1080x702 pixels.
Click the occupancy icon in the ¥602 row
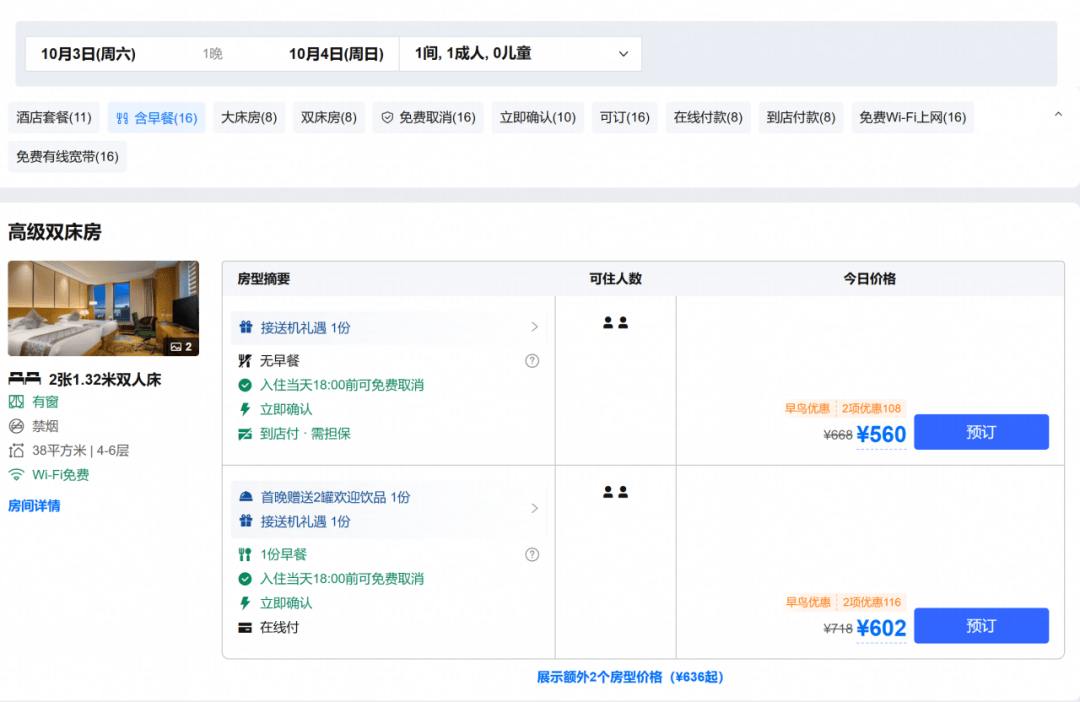pyautogui.click(x=615, y=492)
